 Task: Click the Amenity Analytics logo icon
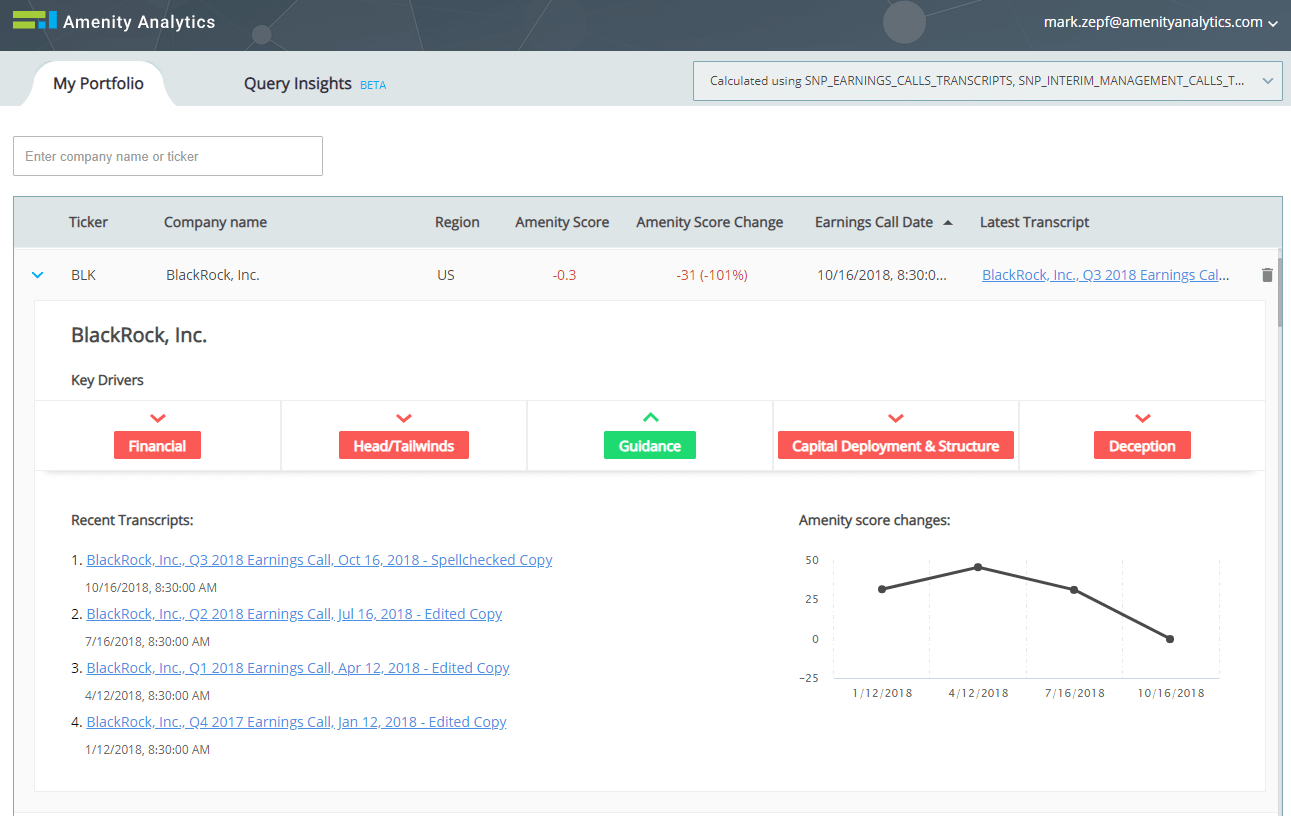click(35, 20)
